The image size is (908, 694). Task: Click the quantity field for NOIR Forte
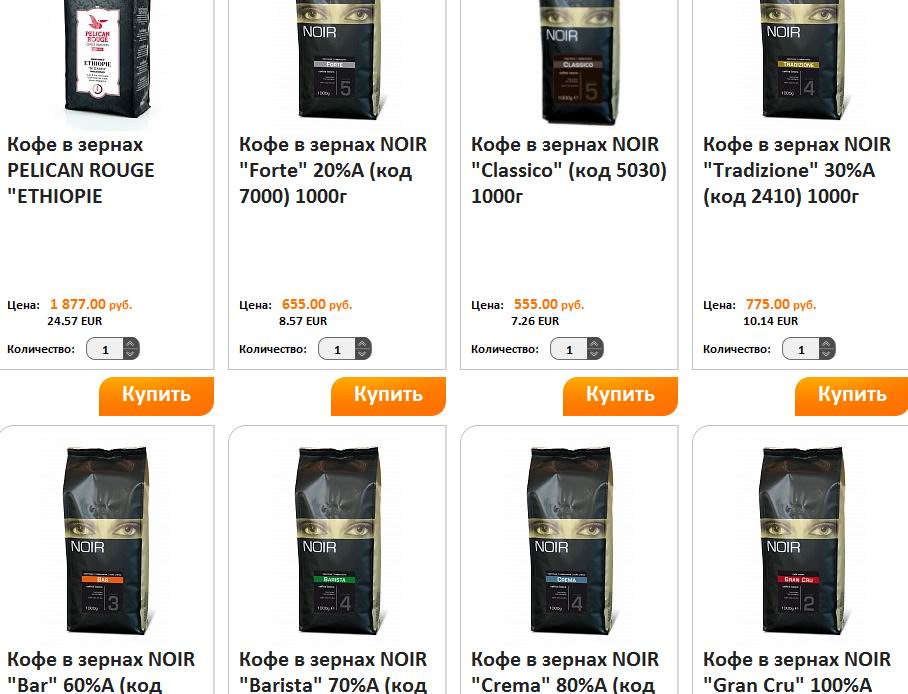(x=337, y=349)
